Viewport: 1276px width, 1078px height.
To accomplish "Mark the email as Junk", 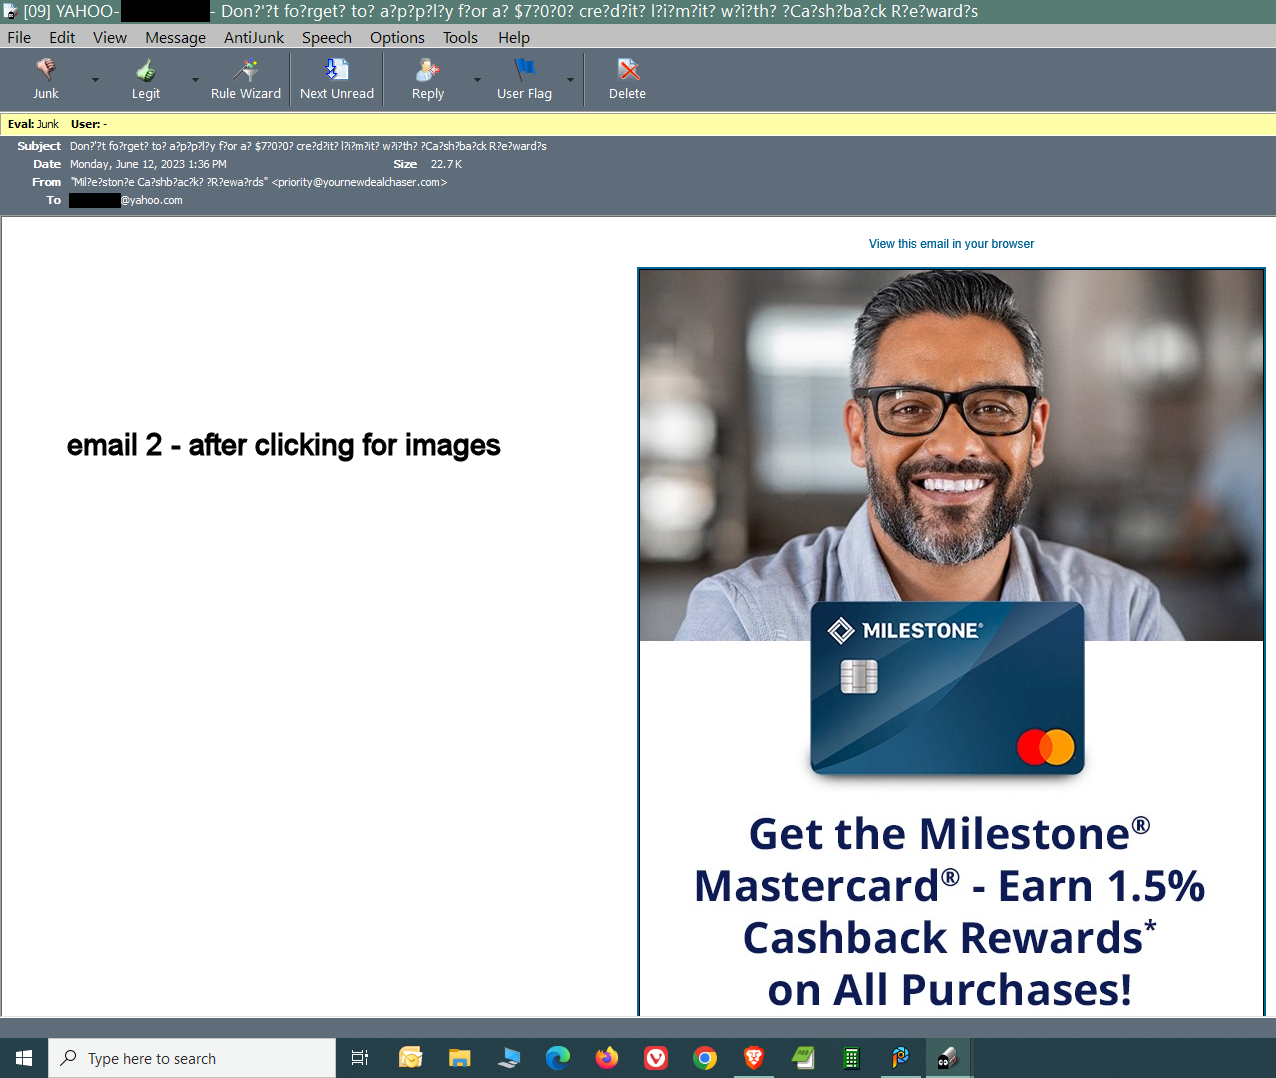I will click(x=46, y=79).
